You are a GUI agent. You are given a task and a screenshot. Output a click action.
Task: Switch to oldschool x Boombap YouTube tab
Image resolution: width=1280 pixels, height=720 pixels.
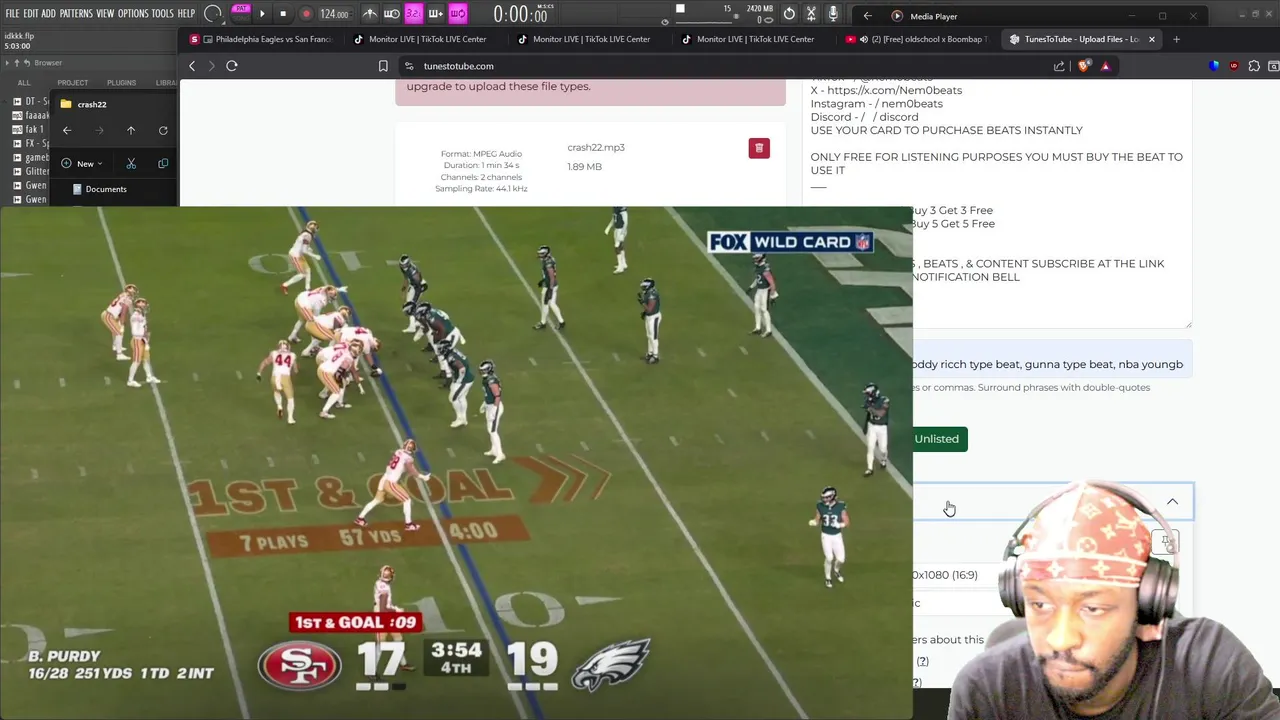[x=916, y=39]
